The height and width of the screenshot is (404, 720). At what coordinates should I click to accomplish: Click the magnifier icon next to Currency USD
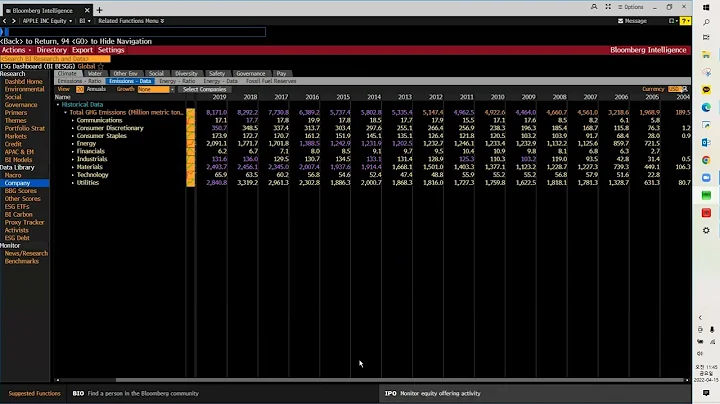click(x=685, y=89)
